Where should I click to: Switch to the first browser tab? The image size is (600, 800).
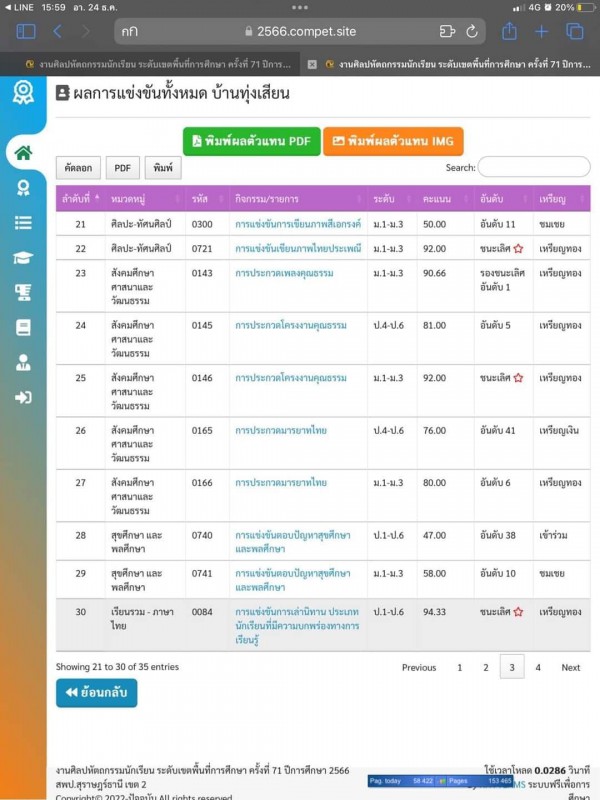coord(158,64)
